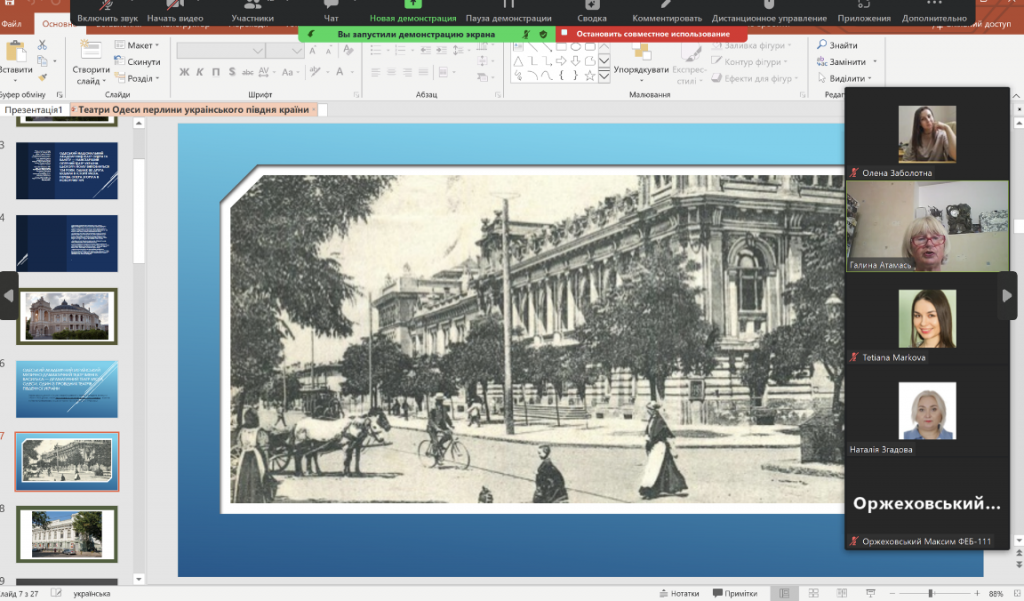Toggle italic К formatting

click(x=200, y=72)
